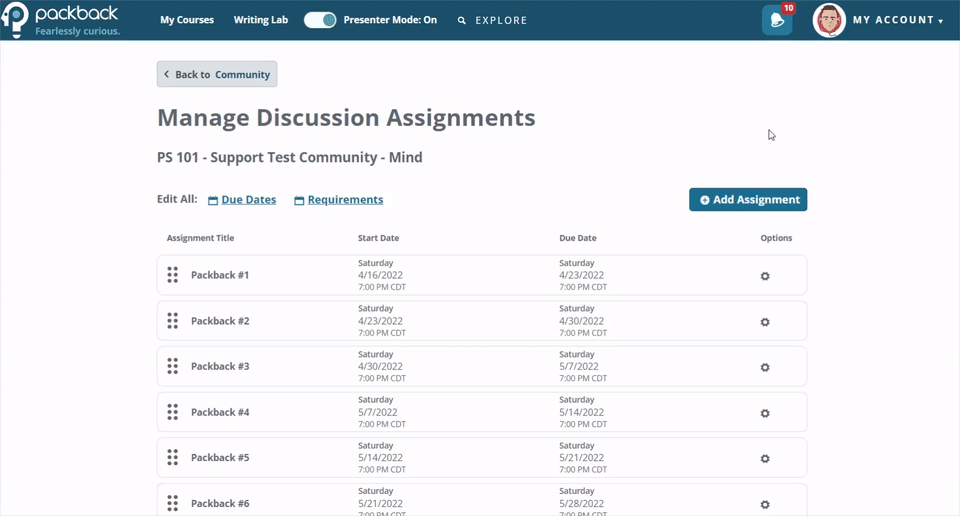Select the Packback #2 assignment title

point(220,321)
